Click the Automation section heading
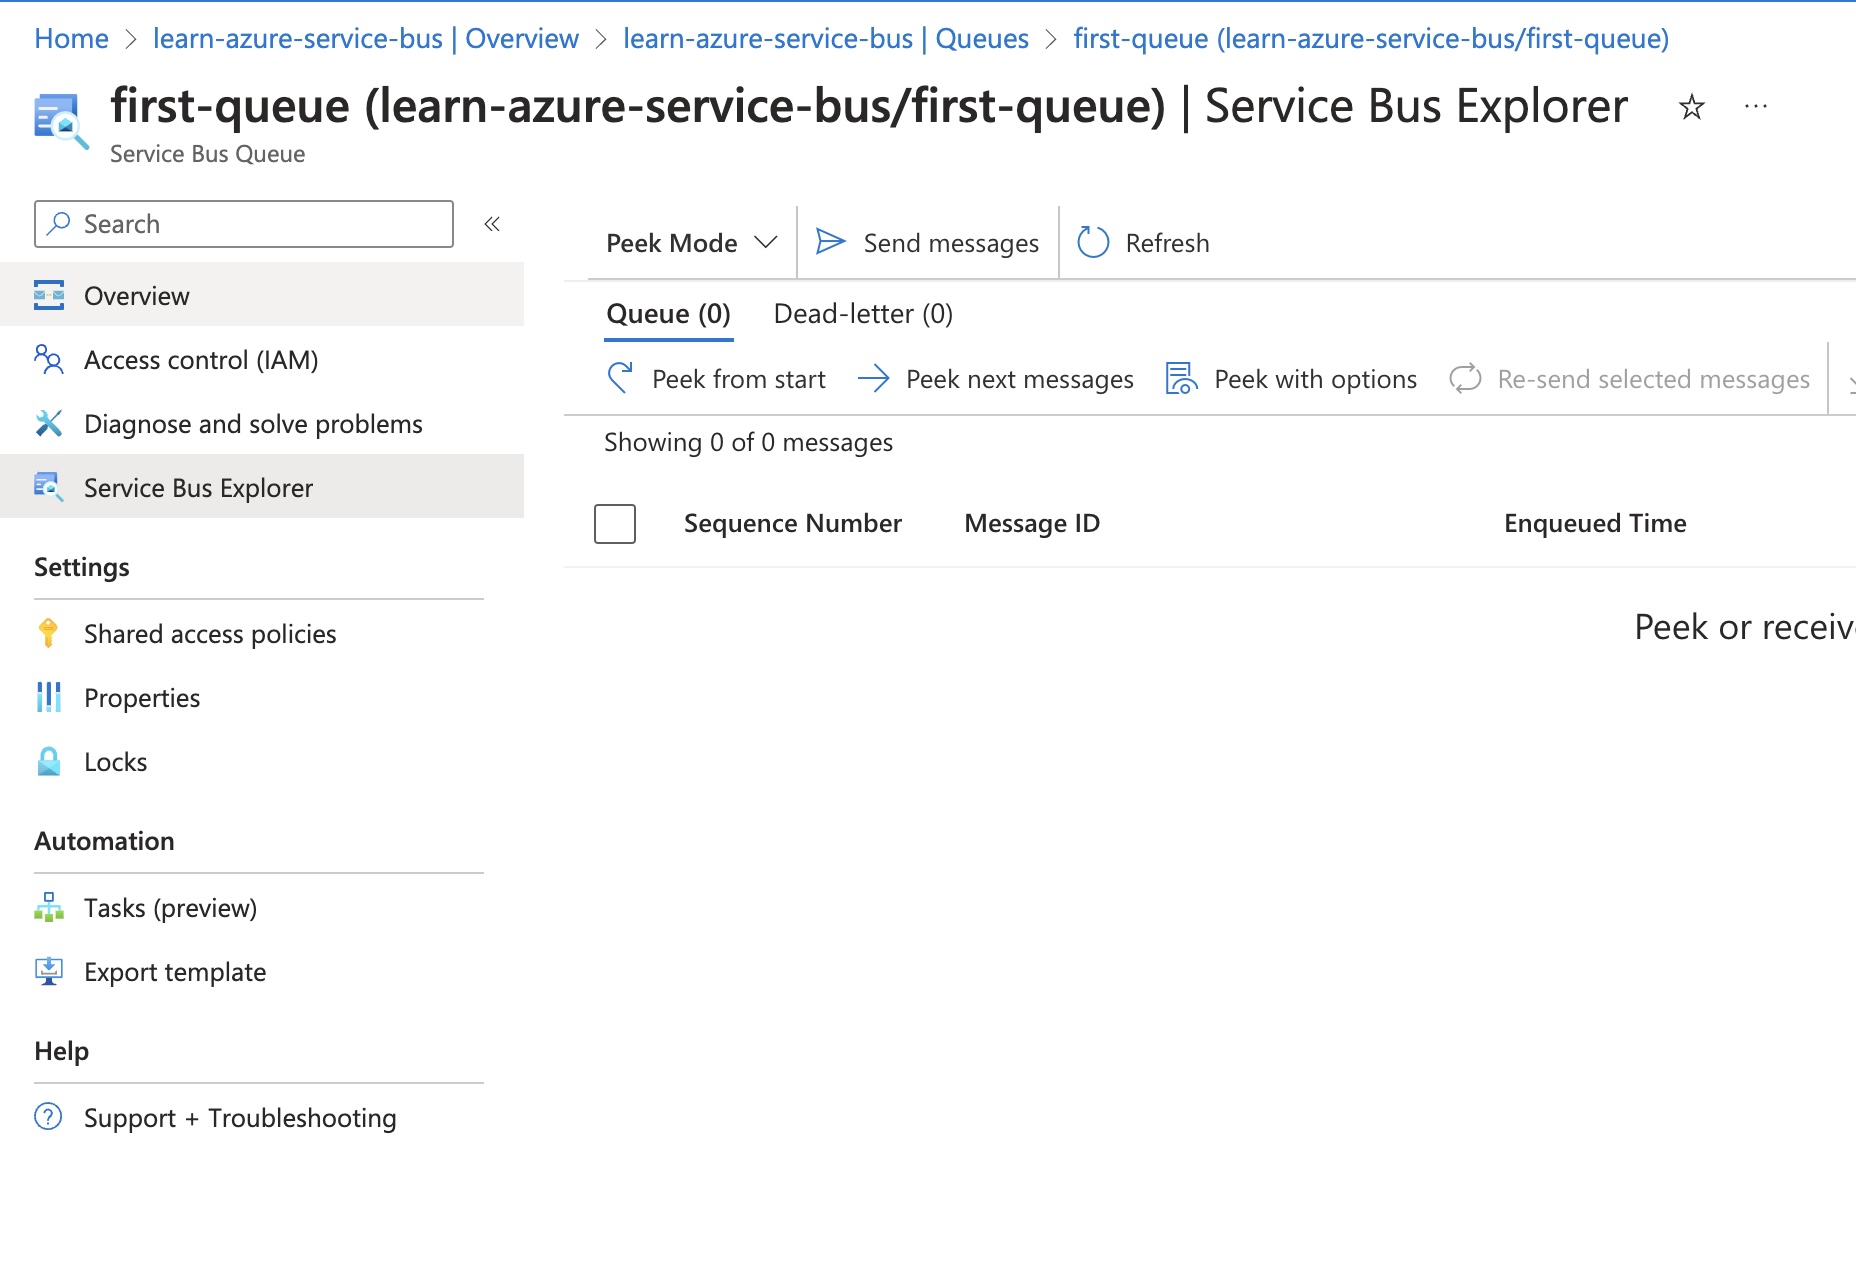Screen dimensions: 1856x1286 click(104, 841)
